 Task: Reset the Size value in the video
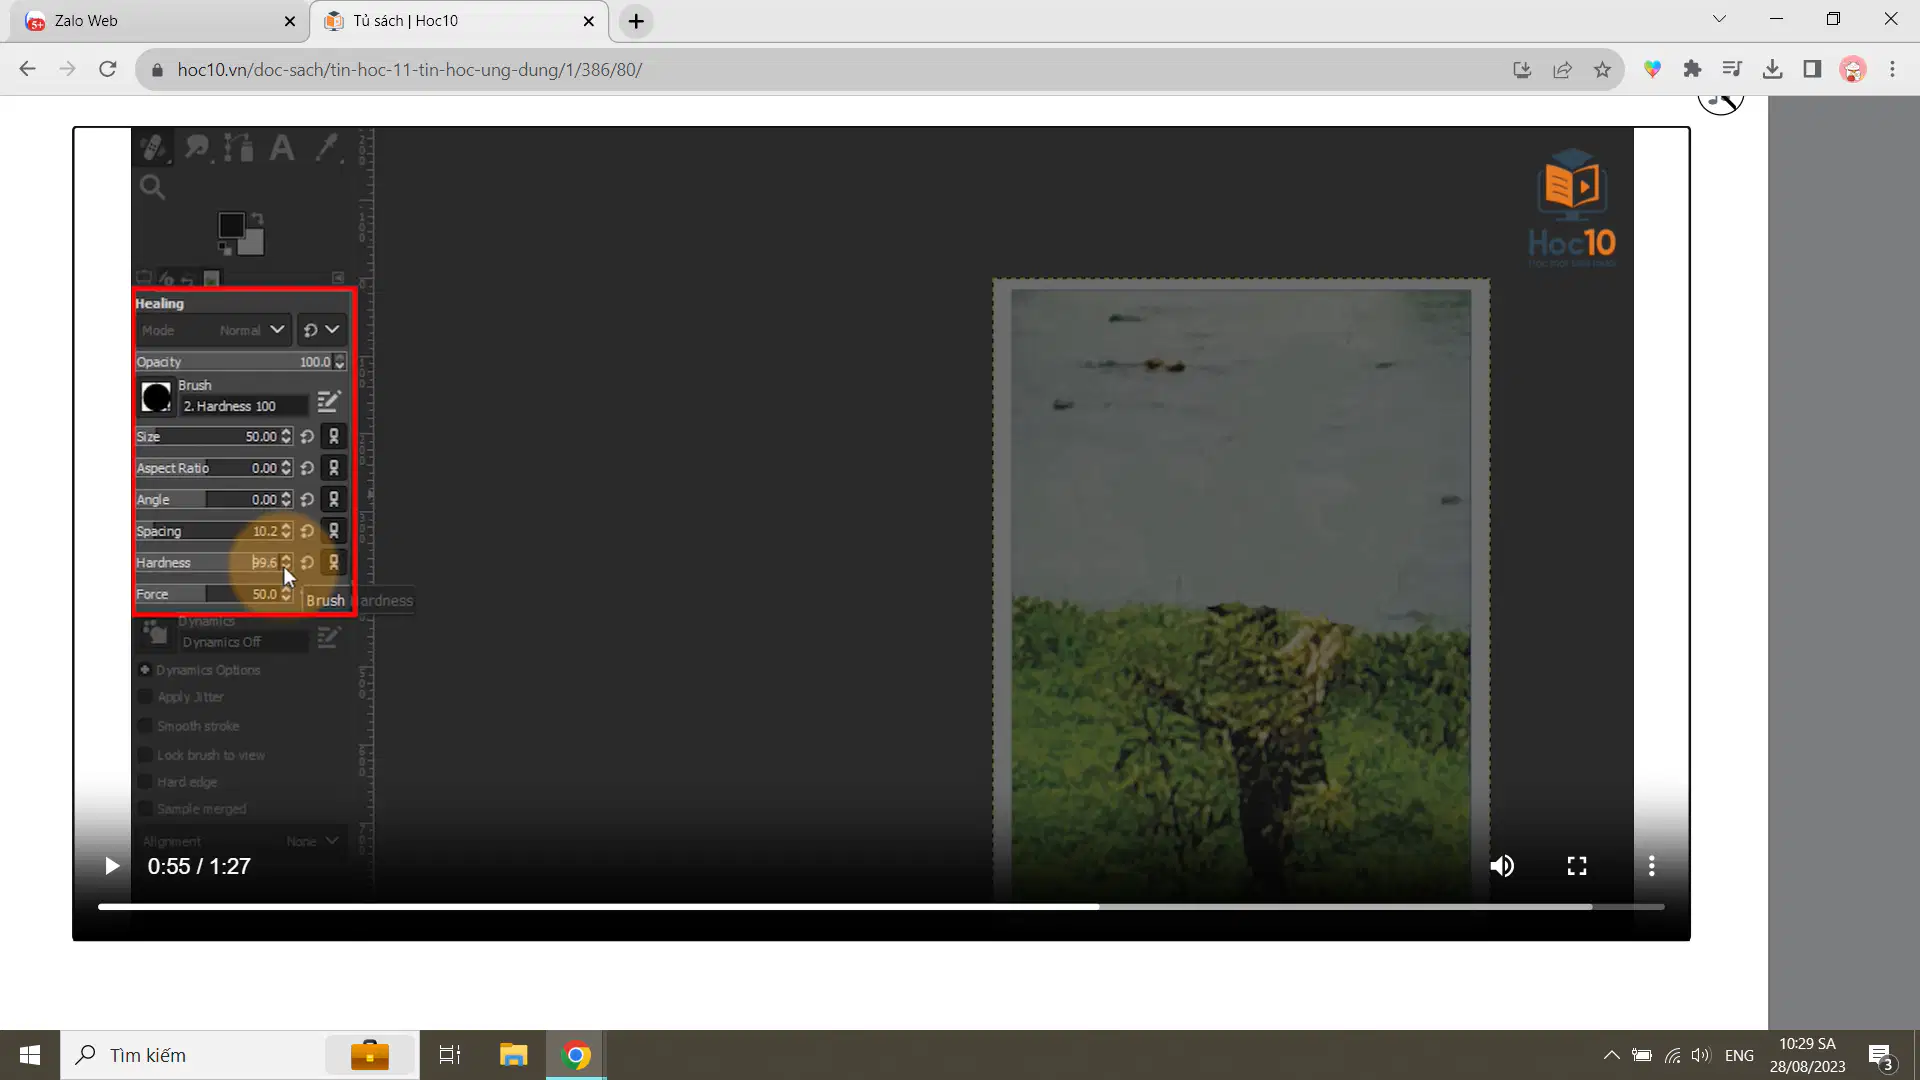307,437
